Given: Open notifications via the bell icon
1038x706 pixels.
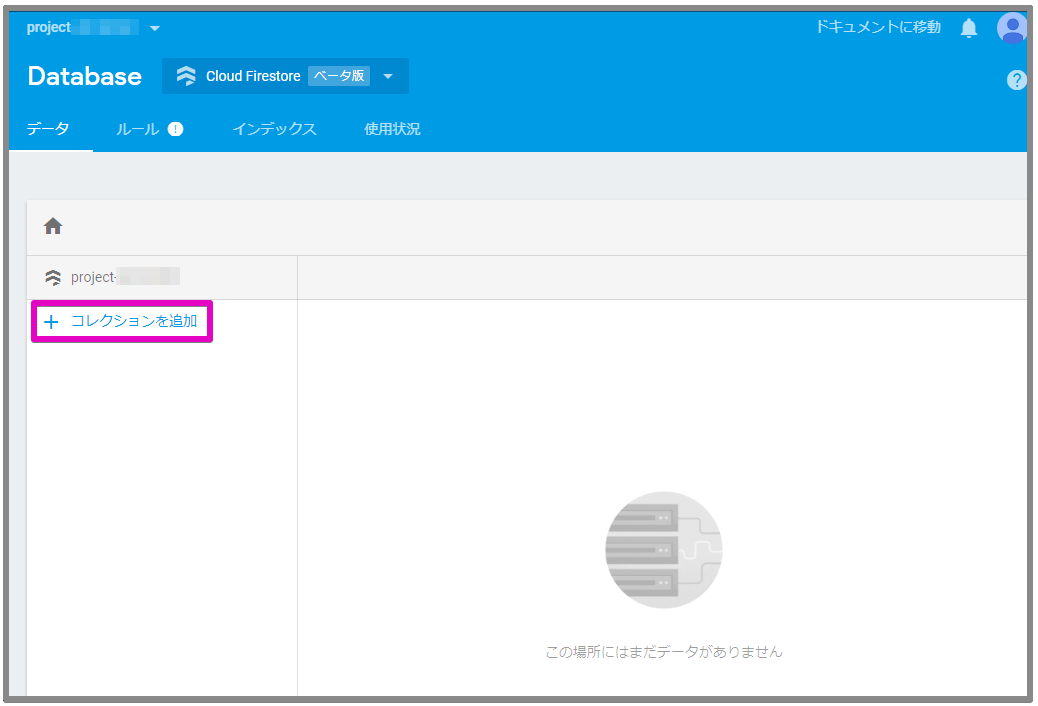Looking at the screenshot, I should coord(967,27).
